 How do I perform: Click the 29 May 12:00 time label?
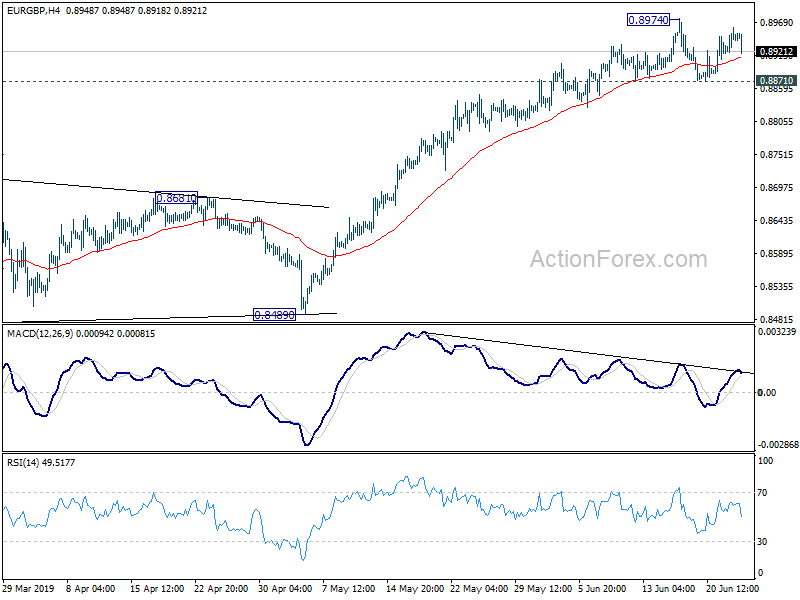tap(543, 588)
